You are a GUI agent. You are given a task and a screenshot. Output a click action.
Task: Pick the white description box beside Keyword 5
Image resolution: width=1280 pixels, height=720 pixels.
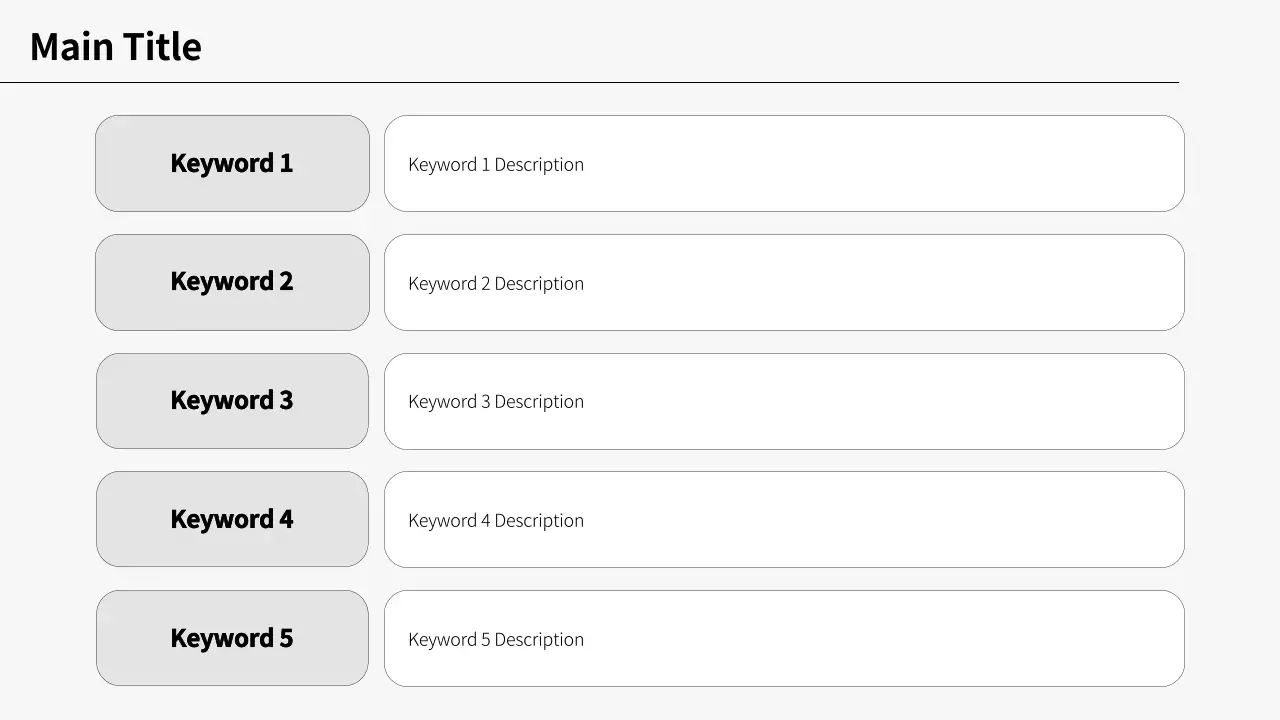coord(880,638)
